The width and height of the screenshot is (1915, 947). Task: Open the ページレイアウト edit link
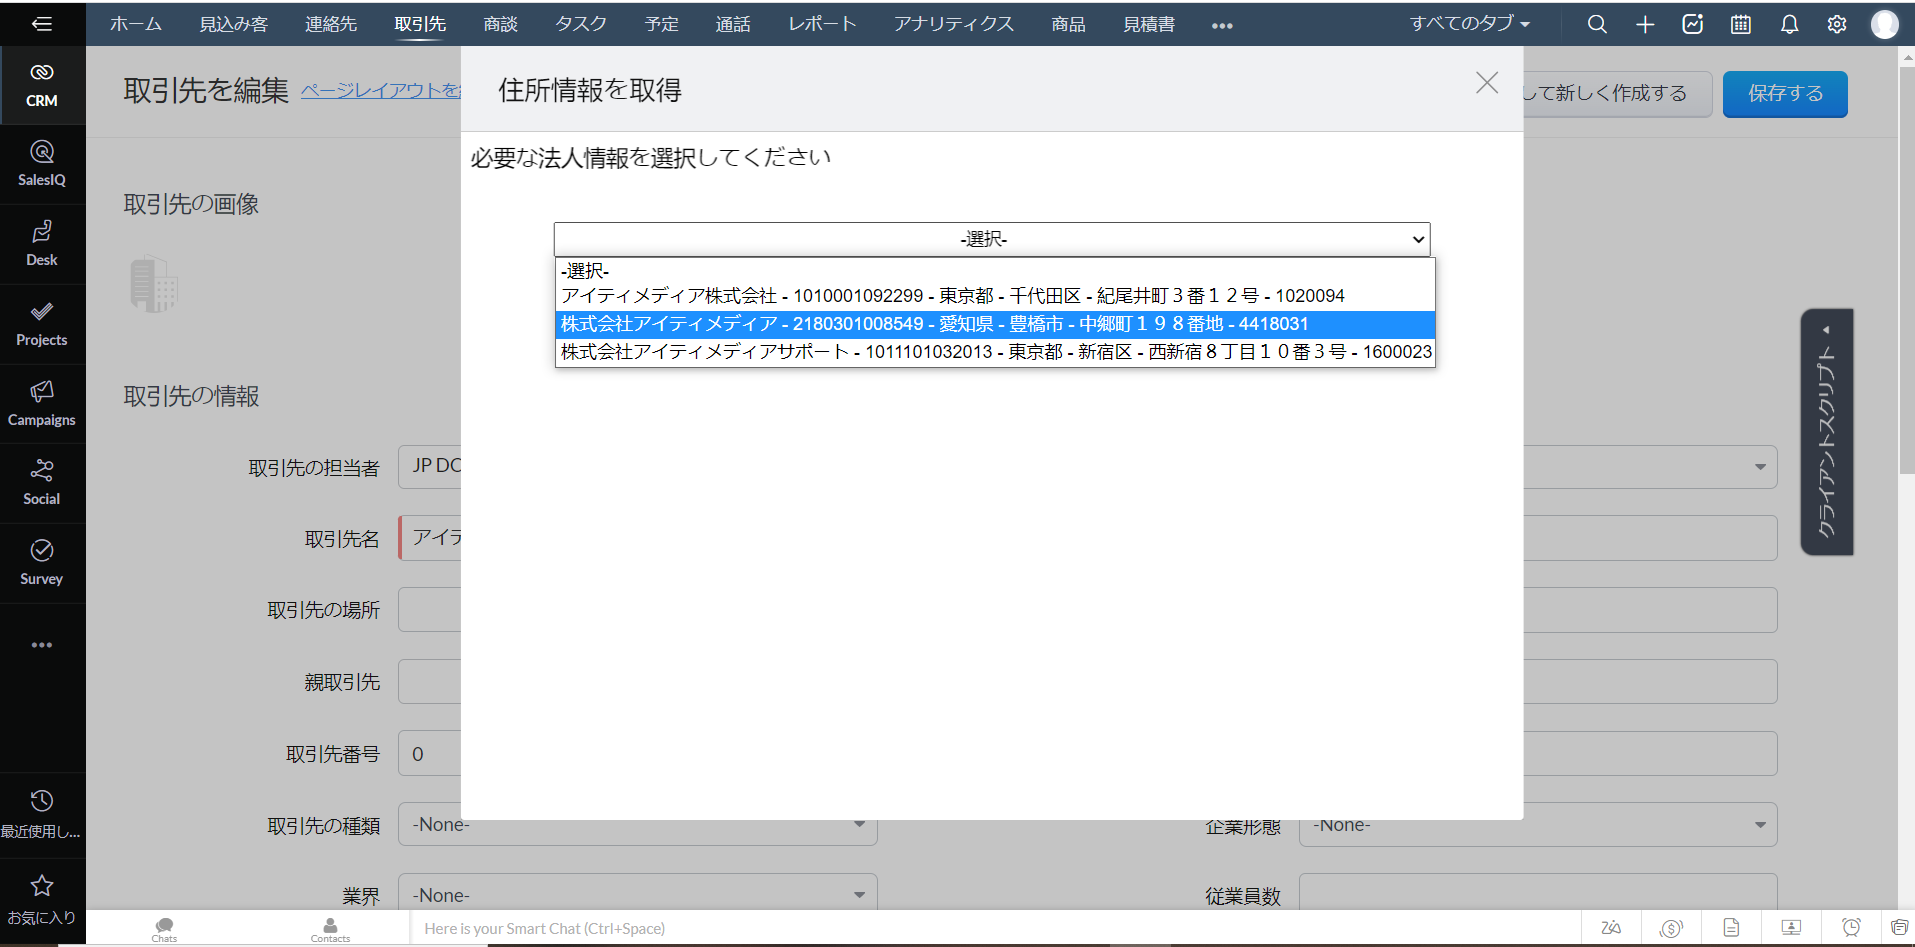[381, 91]
